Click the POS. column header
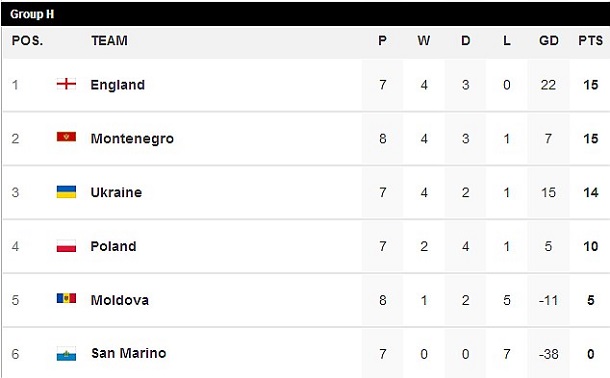Screen dimensions: 610x378 click(x=27, y=40)
